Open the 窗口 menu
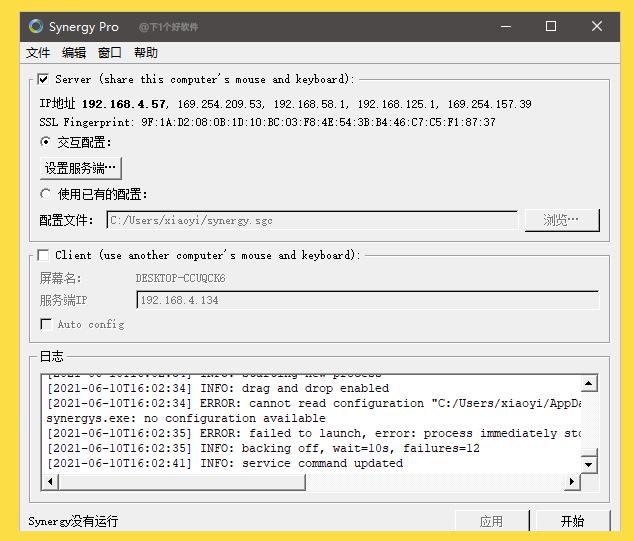 coord(110,53)
